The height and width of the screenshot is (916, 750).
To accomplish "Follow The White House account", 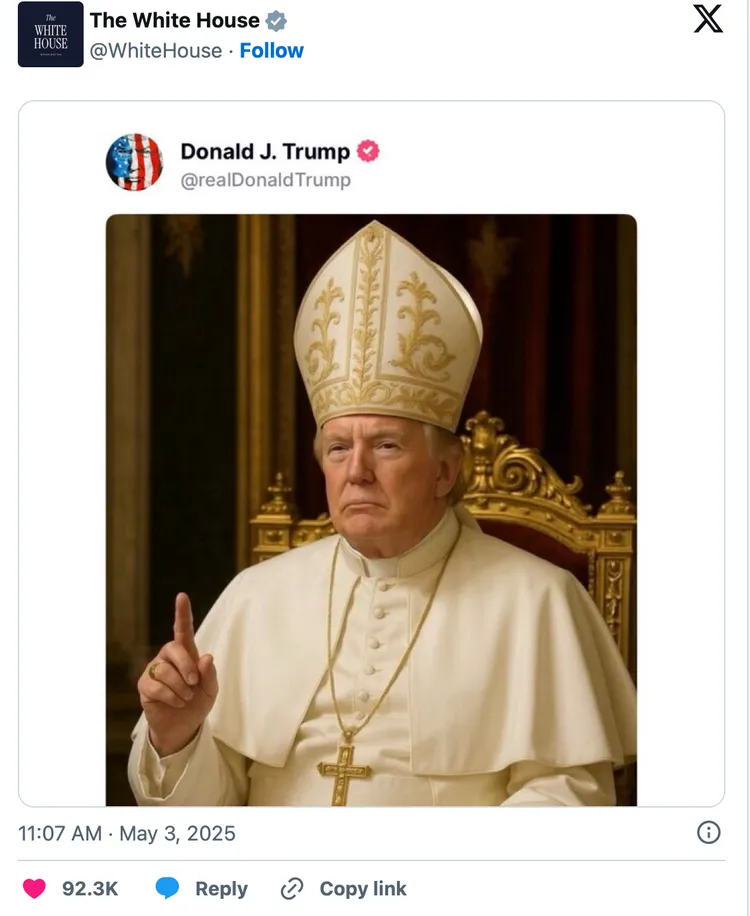I will point(272,51).
